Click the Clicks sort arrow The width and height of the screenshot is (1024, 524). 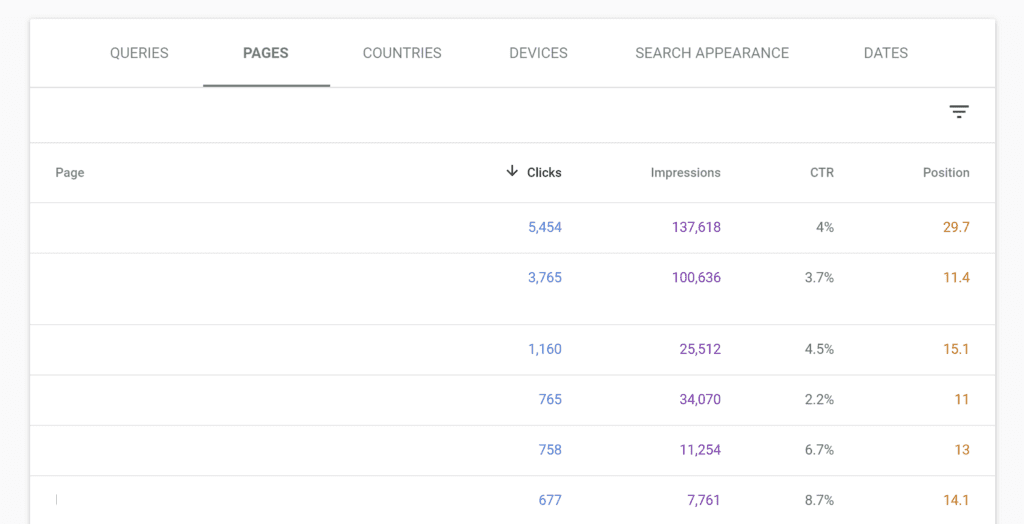512,172
